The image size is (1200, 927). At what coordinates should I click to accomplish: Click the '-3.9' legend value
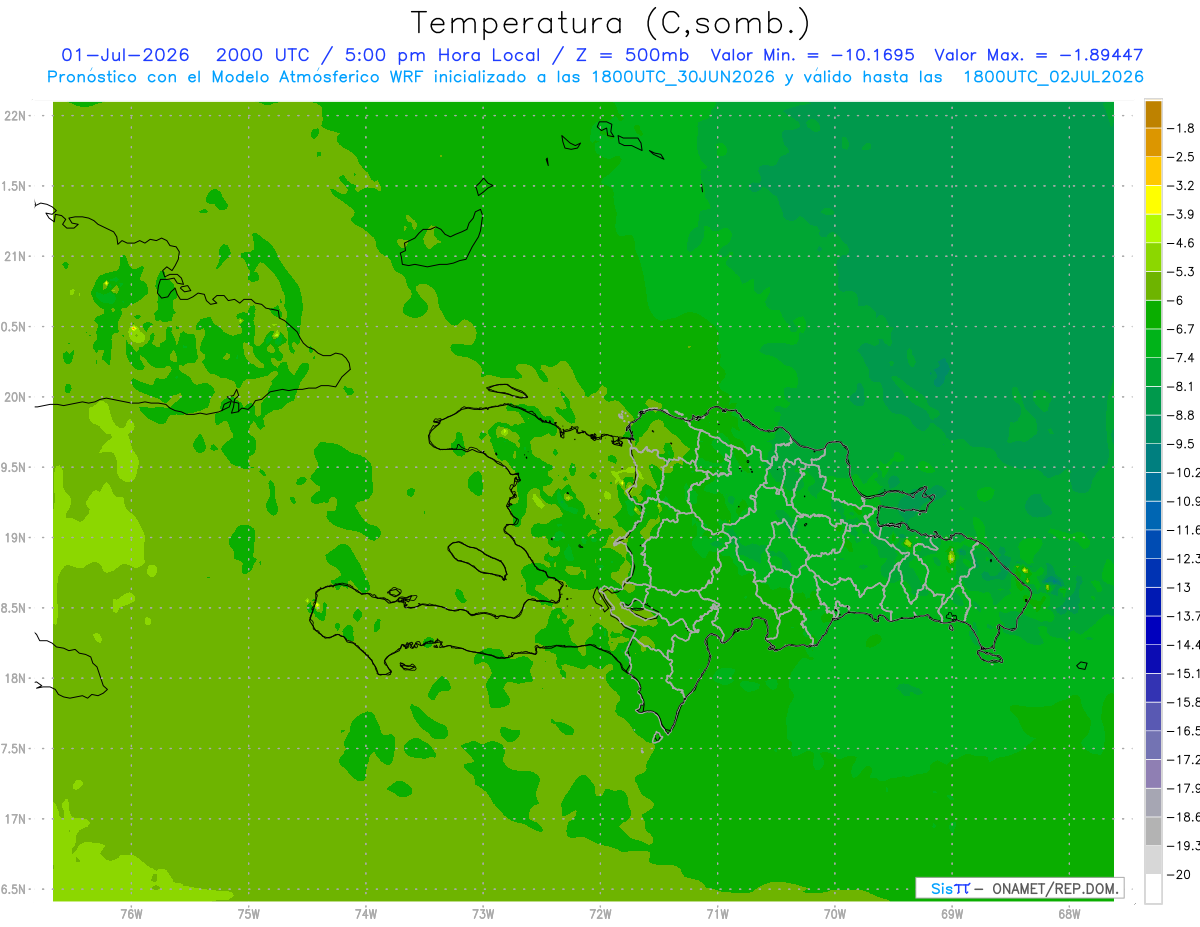point(1181,214)
